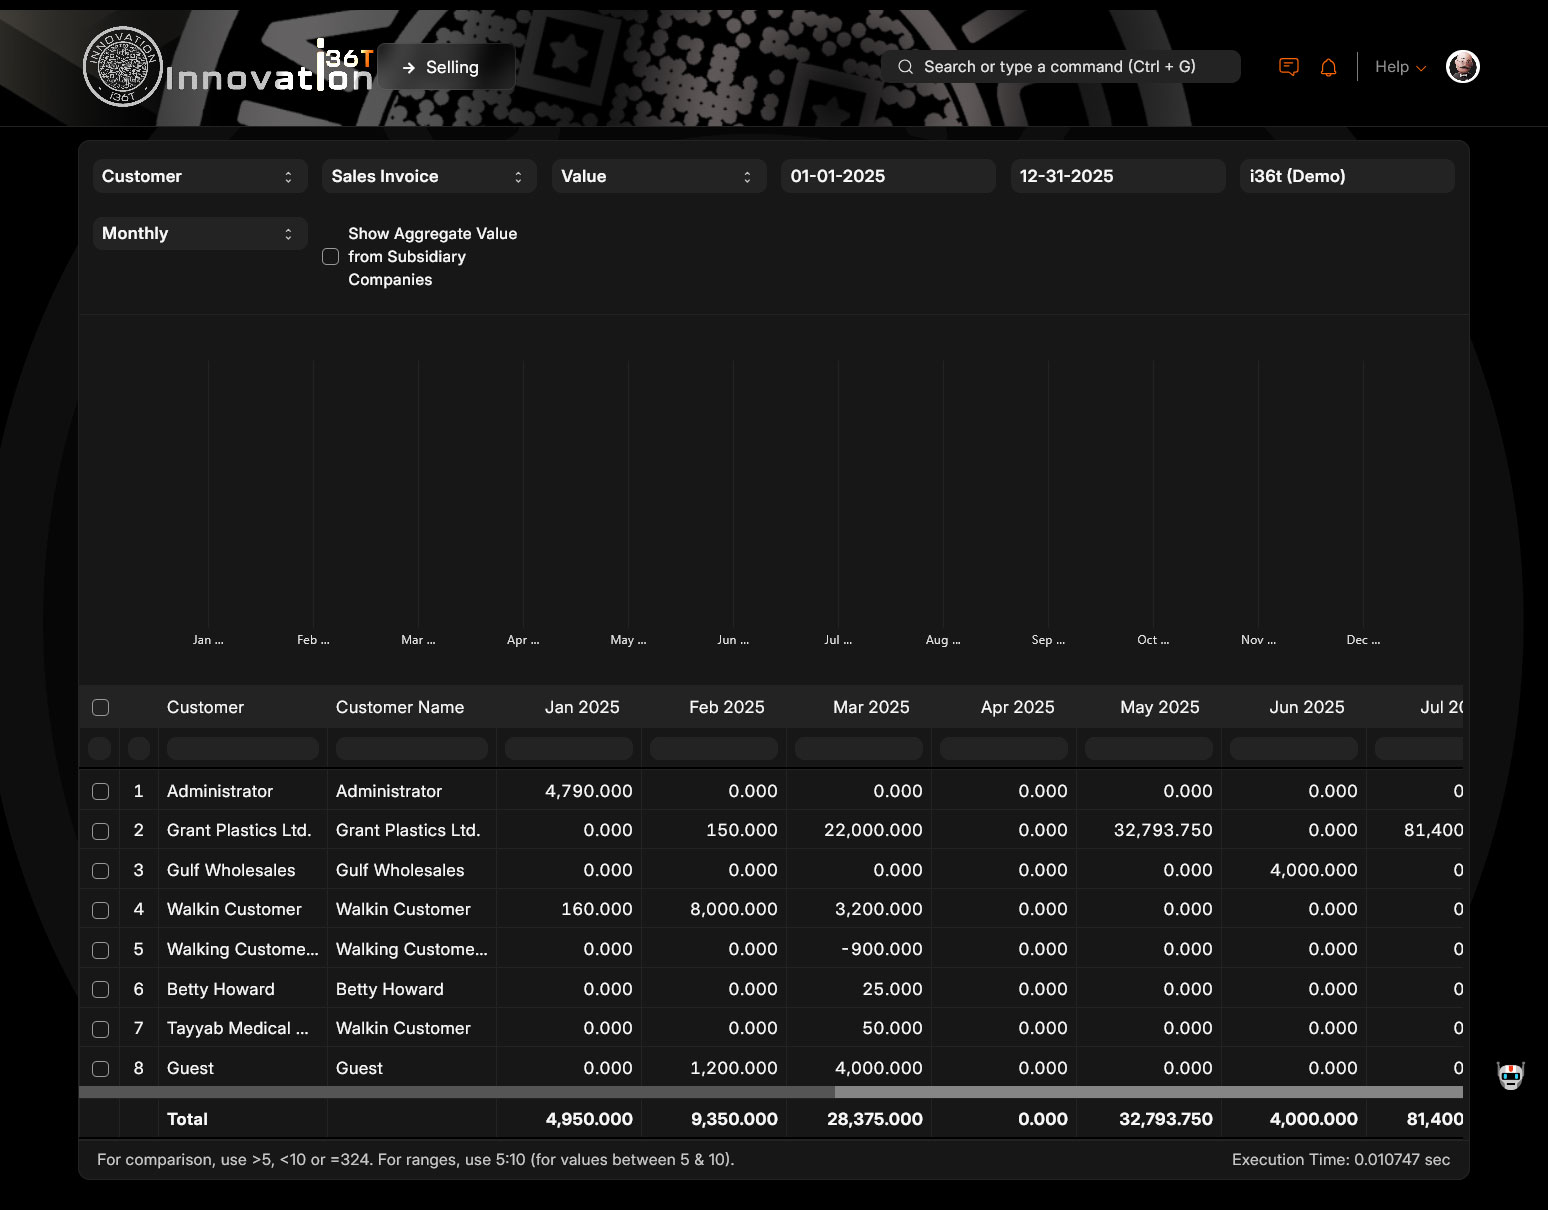The height and width of the screenshot is (1210, 1548).
Task: Sort by the Jan 2025 column header
Action: click(x=581, y=708)
